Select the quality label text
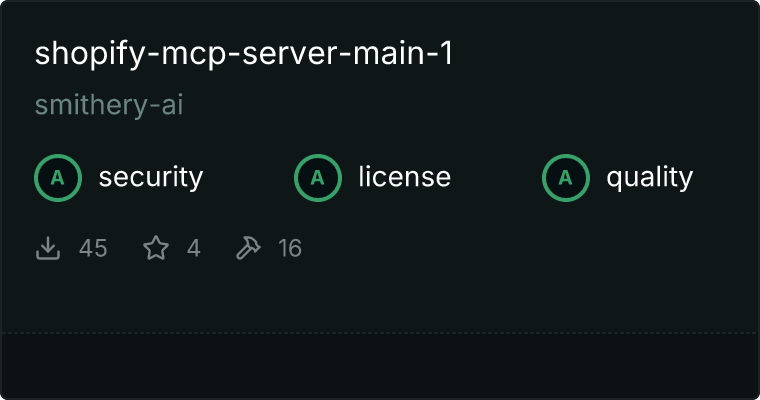This screenshot has width=760, height=400. pyautogui.click(x=649, y=177)
